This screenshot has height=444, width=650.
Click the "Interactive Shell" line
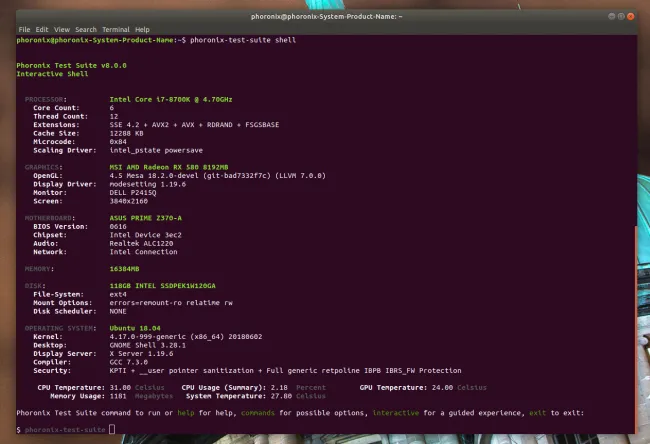click(52, 74)
